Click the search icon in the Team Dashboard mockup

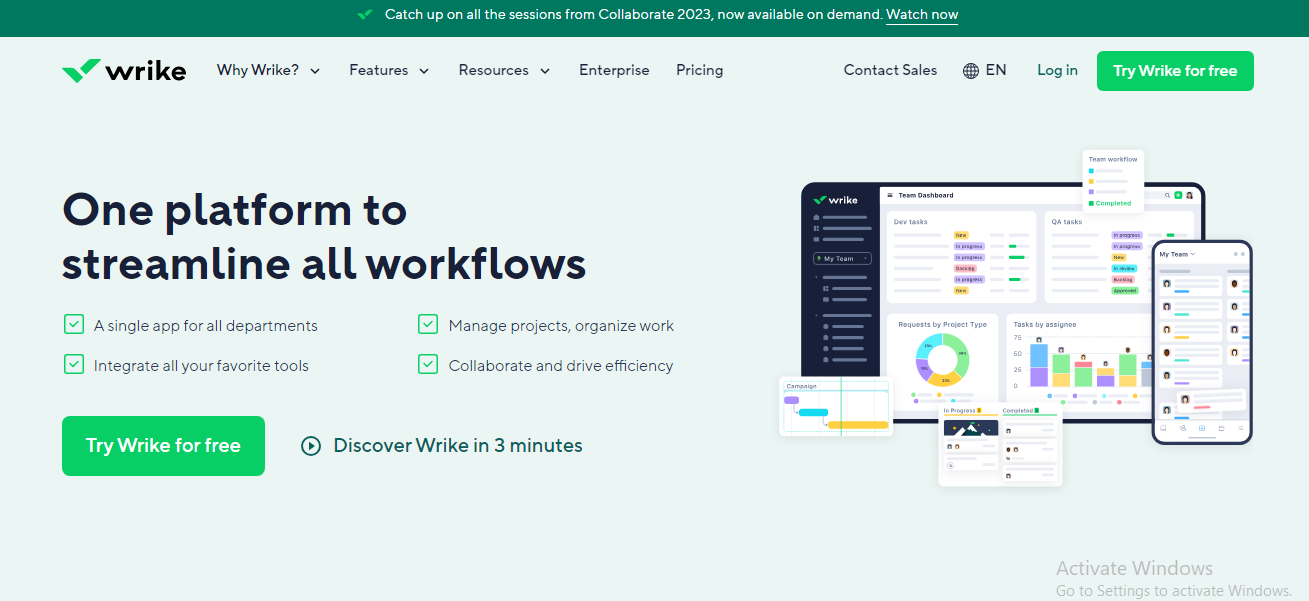[1167, 196]
